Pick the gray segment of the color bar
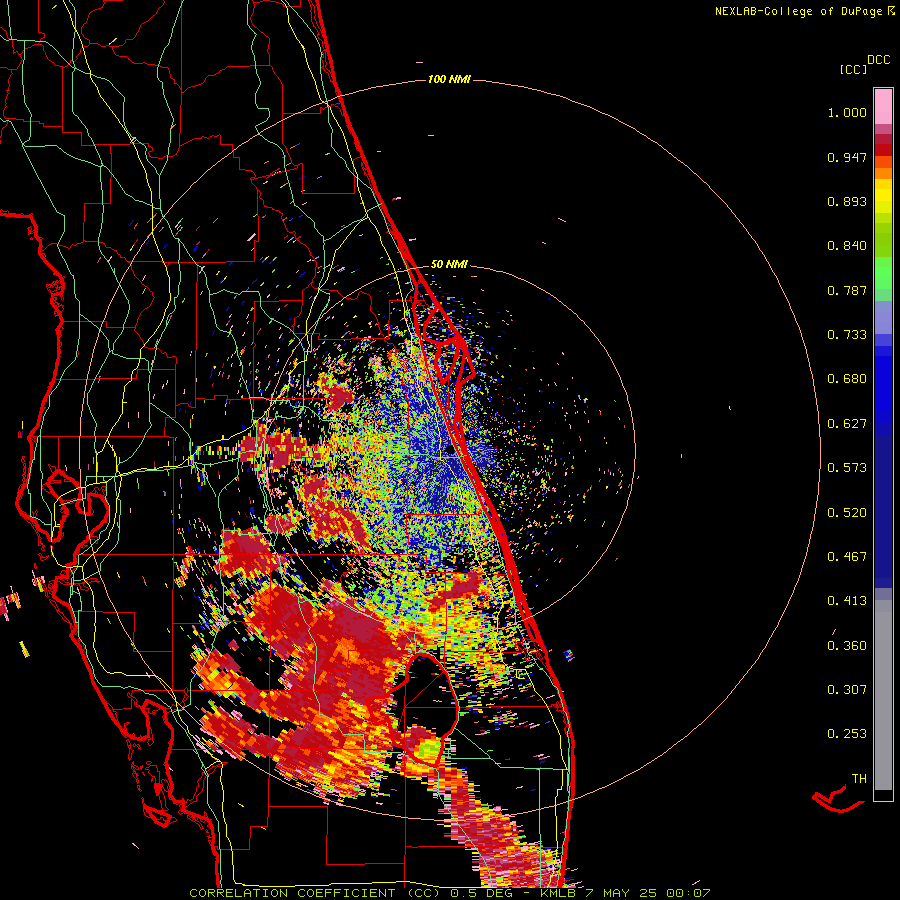 tap(883, 695)
